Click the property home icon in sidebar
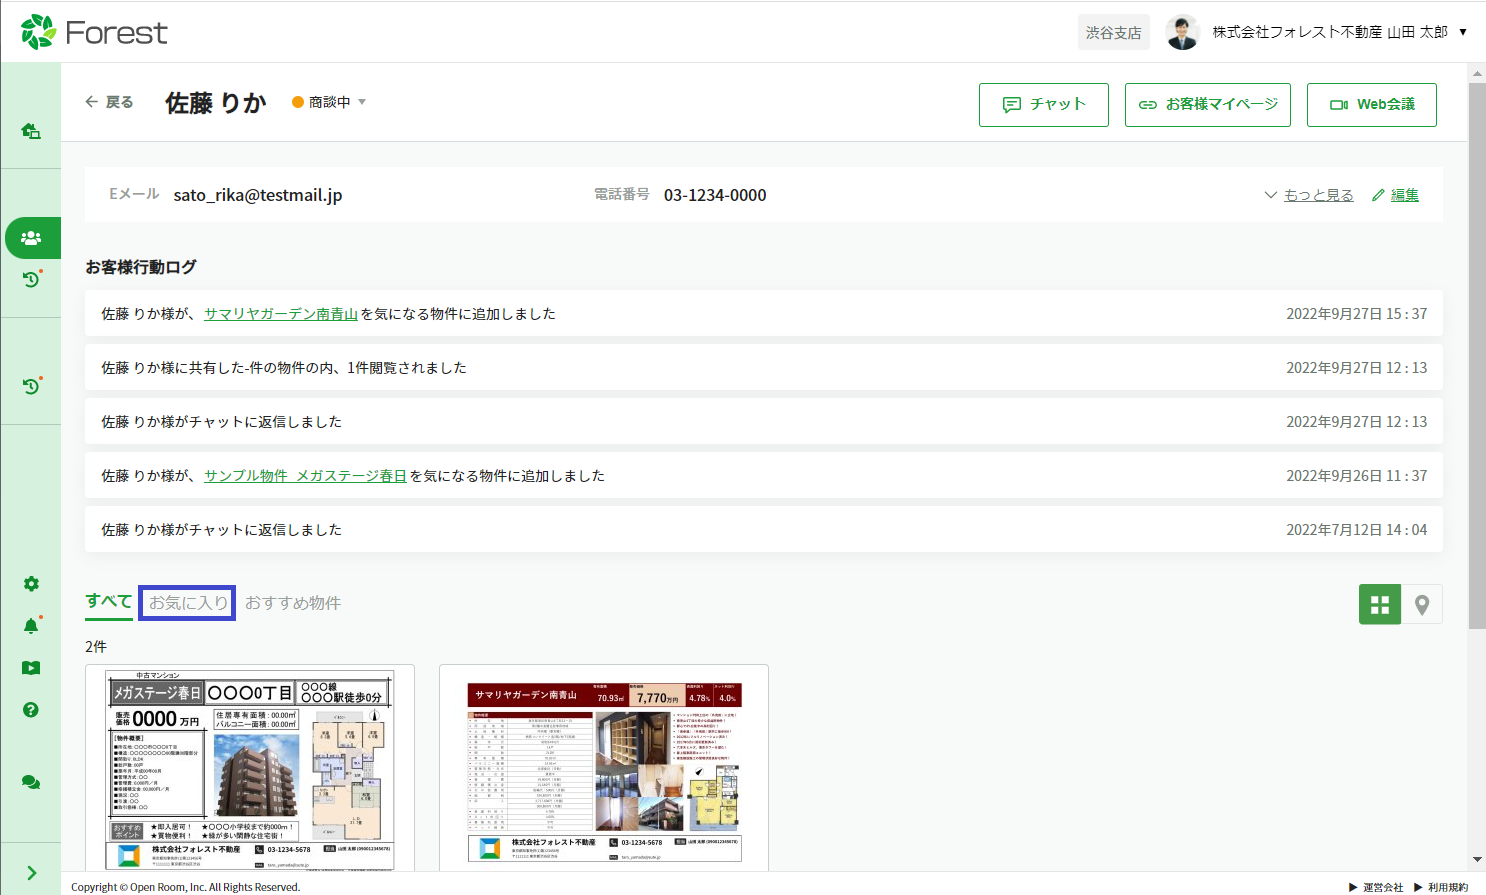This screenshot has width=1486, height=895. (x=31, y=131)
